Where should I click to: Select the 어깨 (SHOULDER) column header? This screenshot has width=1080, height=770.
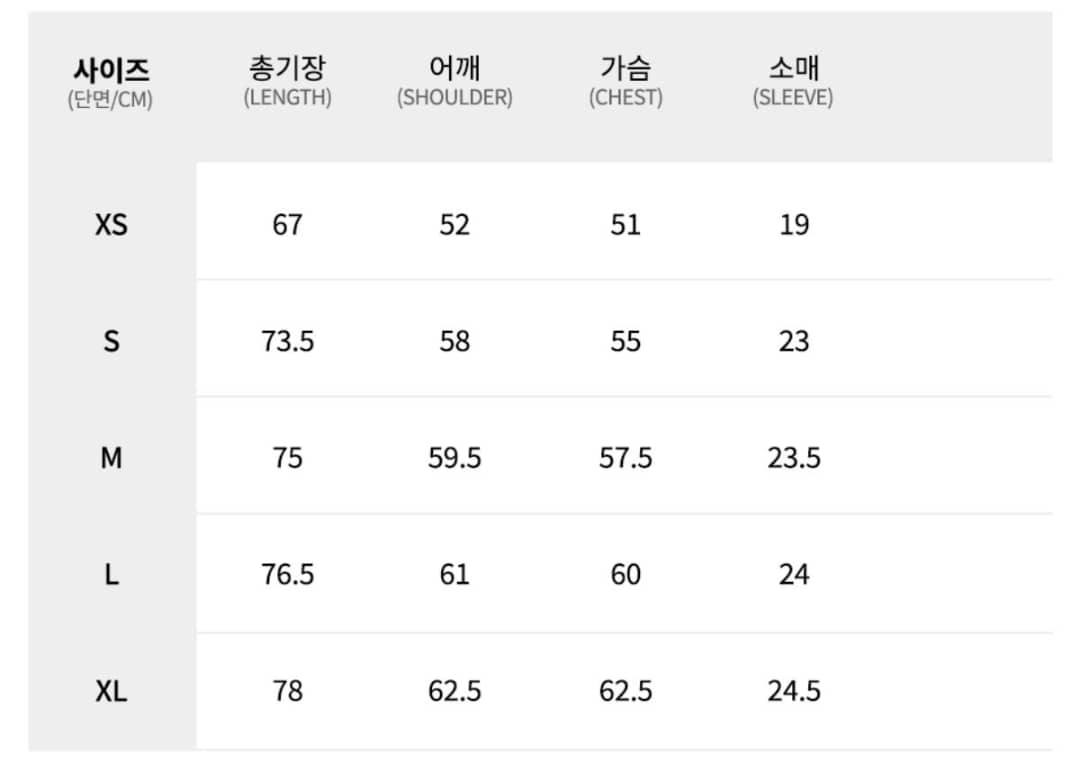coord(454,83)
